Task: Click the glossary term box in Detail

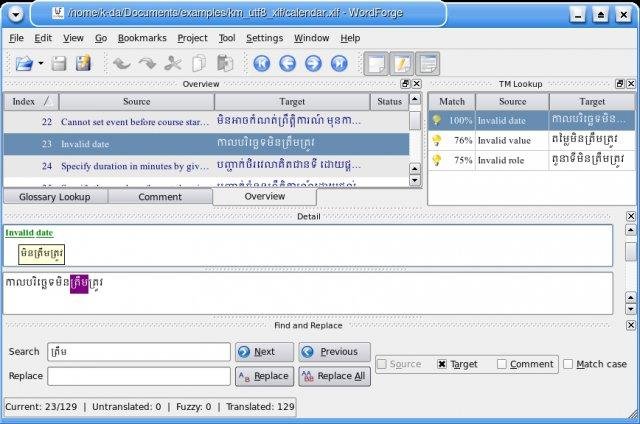Action: pyautogui.click(x=42, y=254)
